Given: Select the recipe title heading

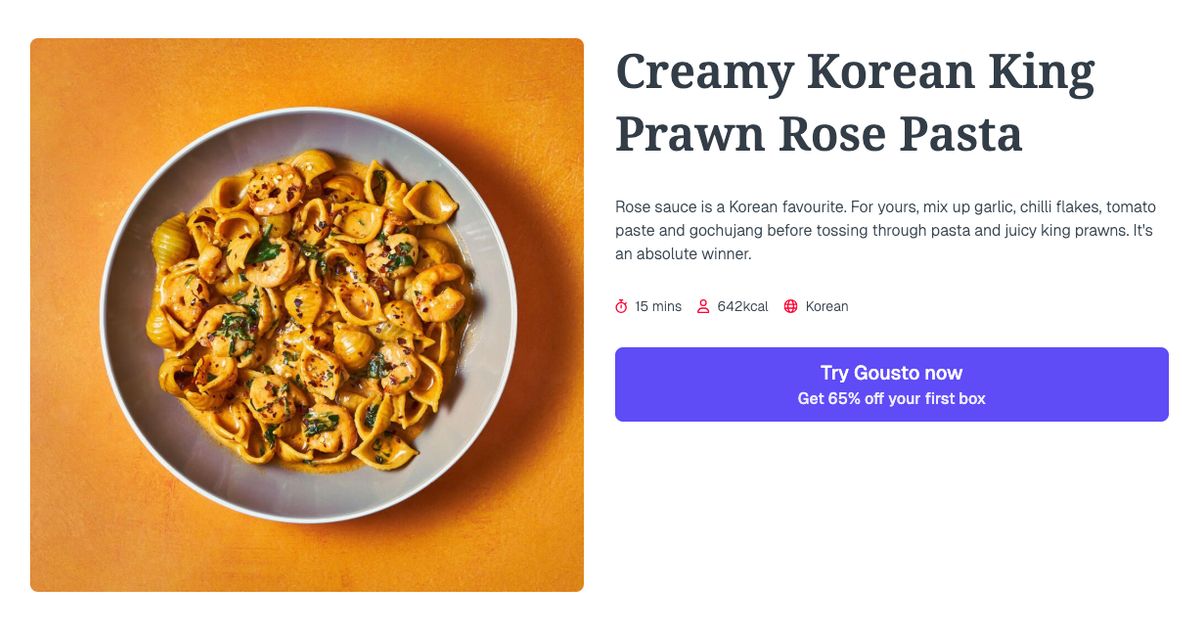Looking at the screenshot, I should coord(855,100).
